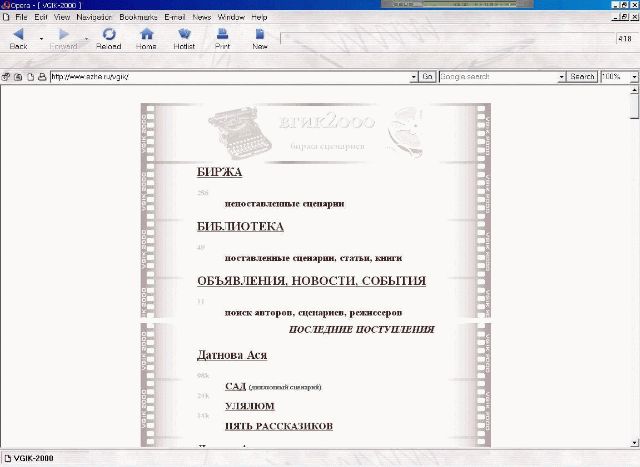Open the E-mail menu
This screenshot has height=467, width=640.
tap(175, 17)
